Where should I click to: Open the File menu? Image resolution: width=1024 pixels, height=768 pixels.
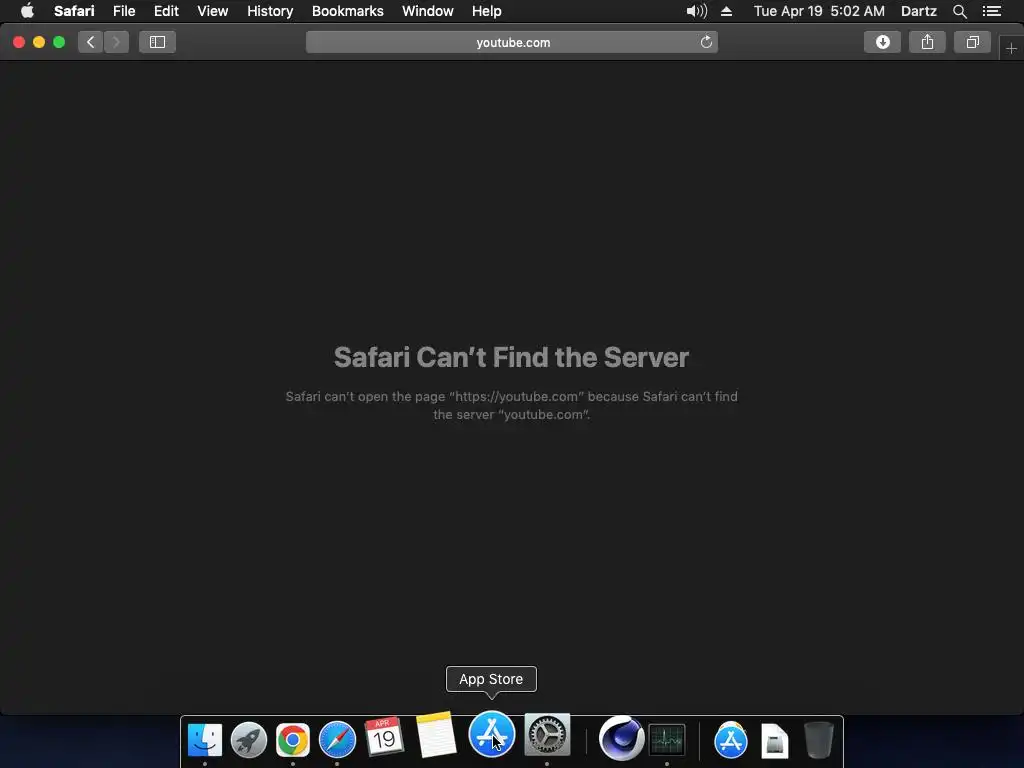coord(124,11)
